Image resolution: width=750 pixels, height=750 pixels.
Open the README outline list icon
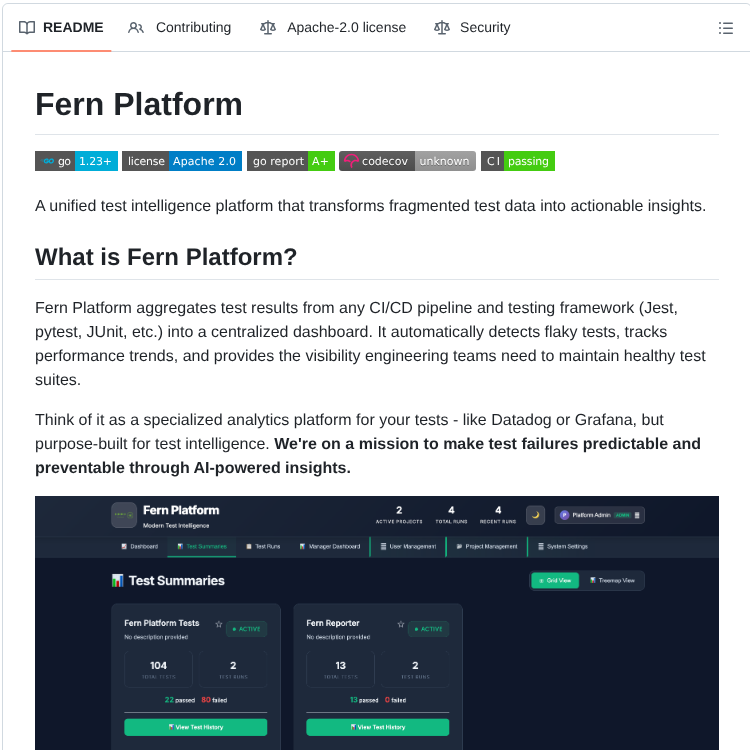[x=725, y=28]
